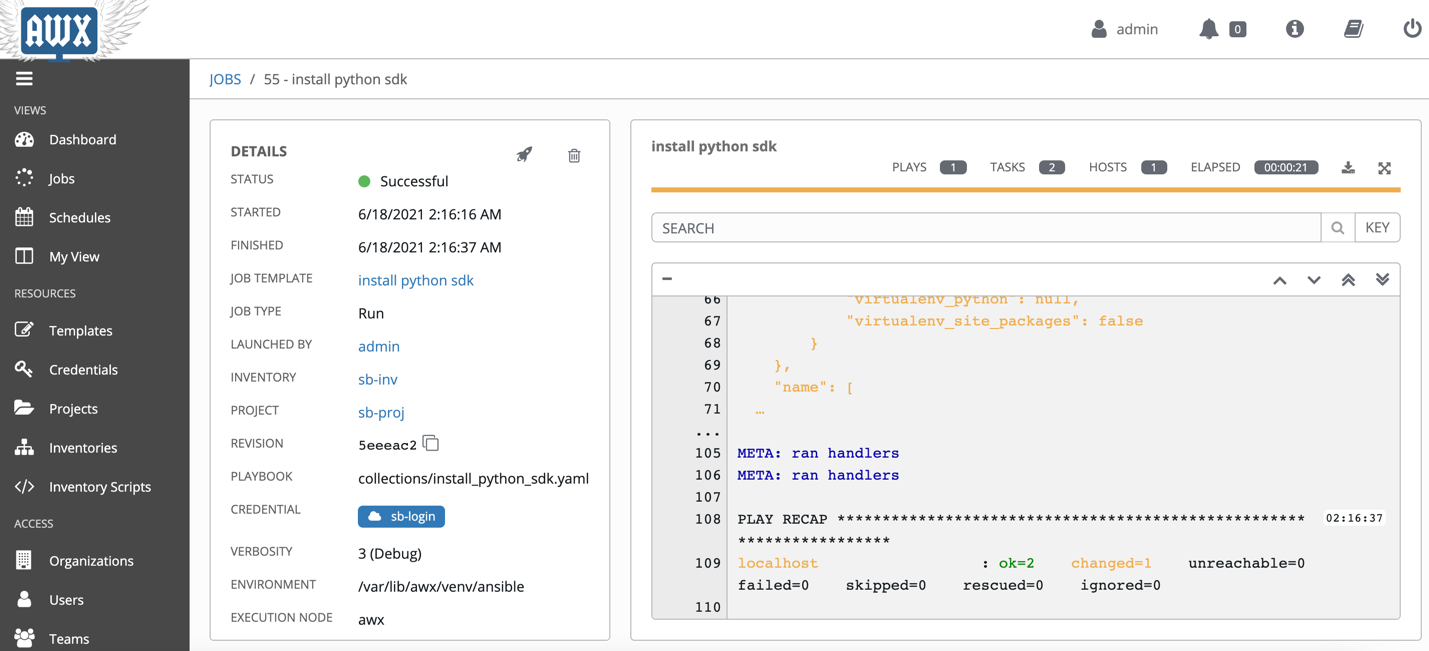1429x651 pixels.
Task: Click the output SEARCH field
Action: point(985,228)
